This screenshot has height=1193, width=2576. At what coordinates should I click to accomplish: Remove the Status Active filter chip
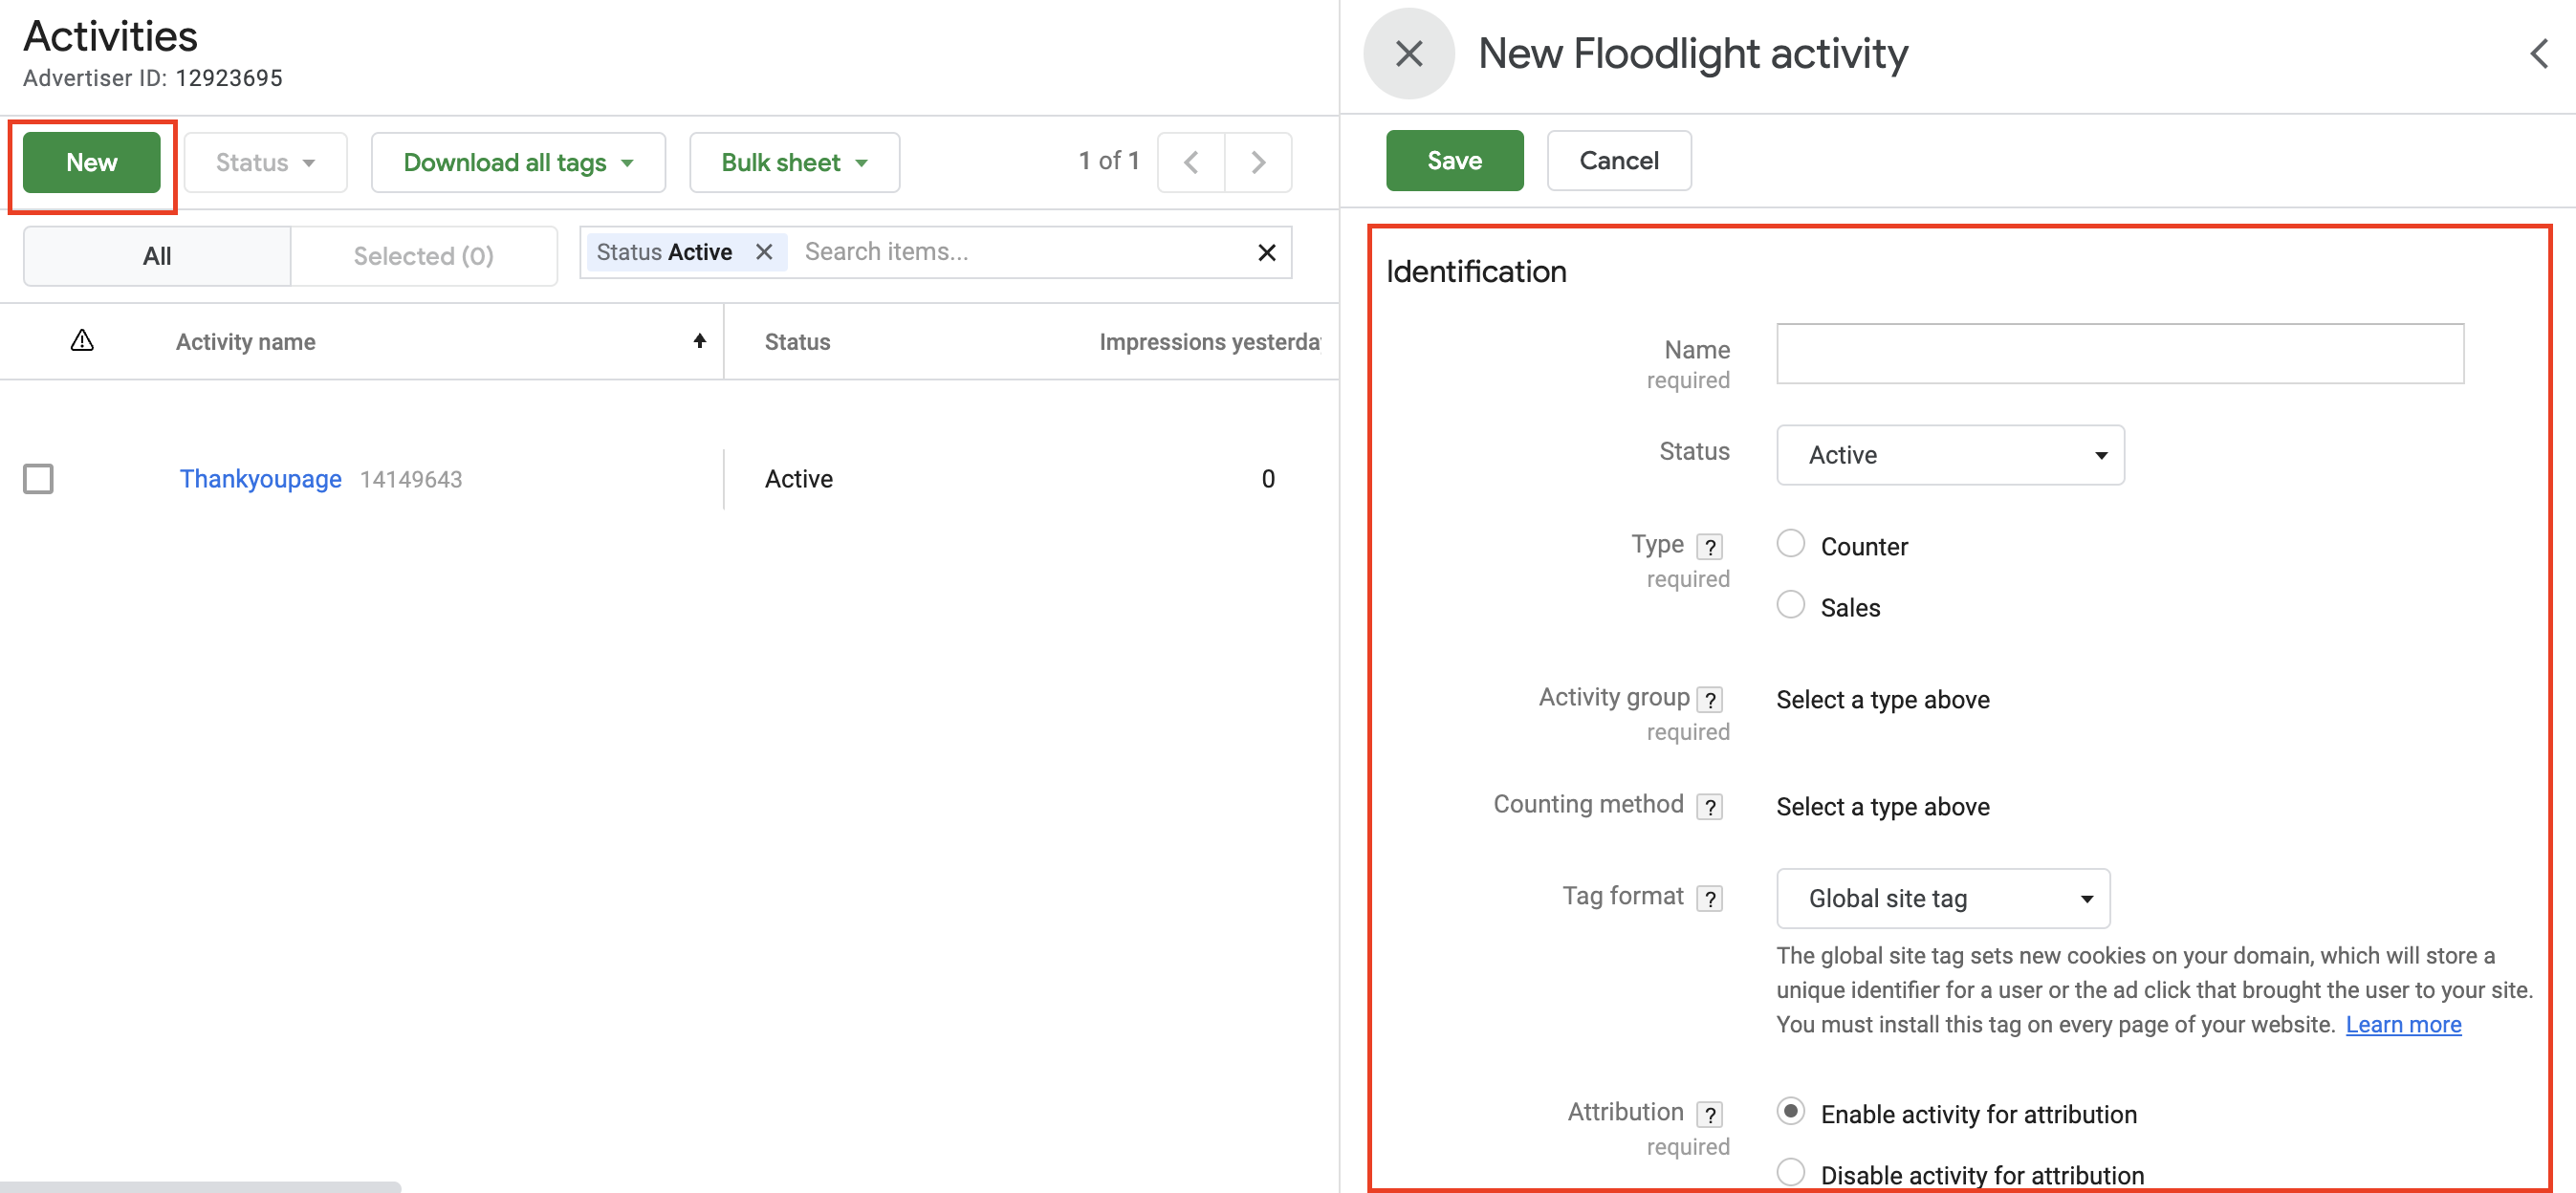click(x=764, y=252)
